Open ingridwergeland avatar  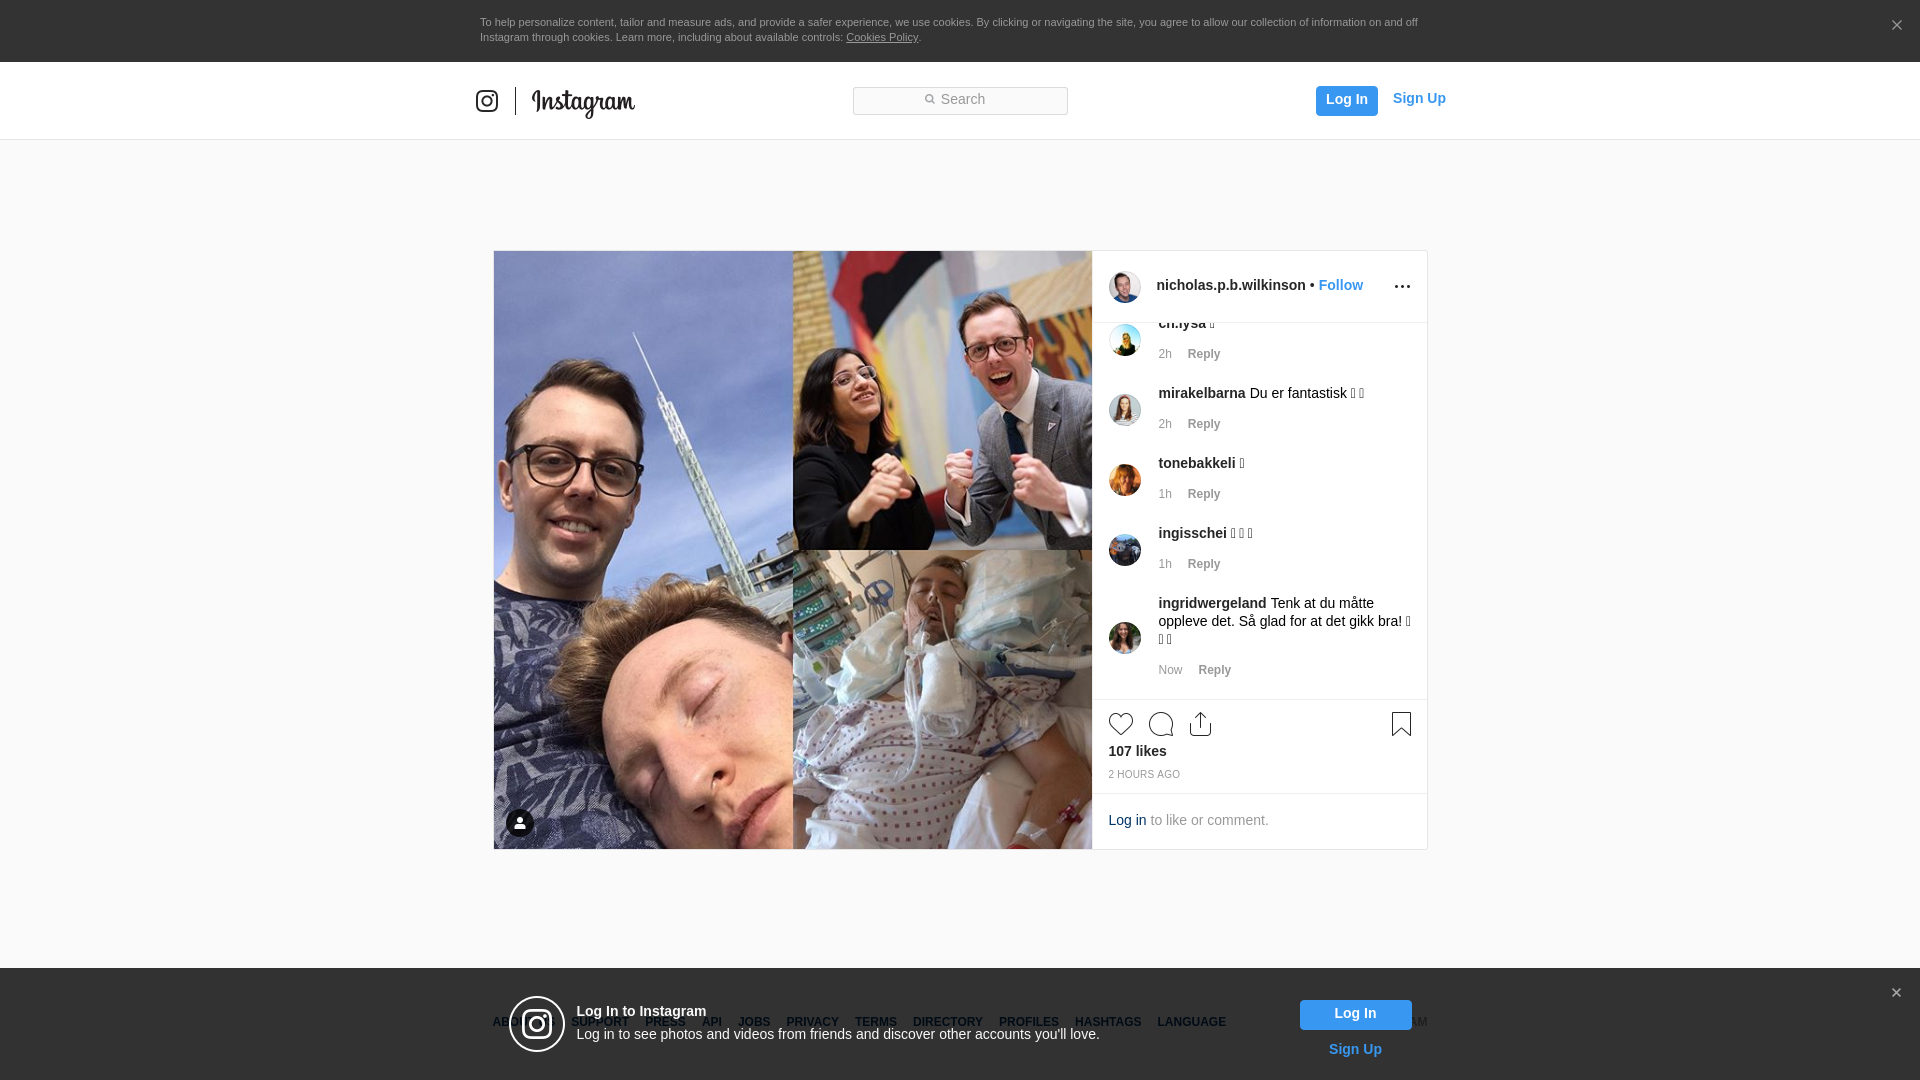[1125, 638]
